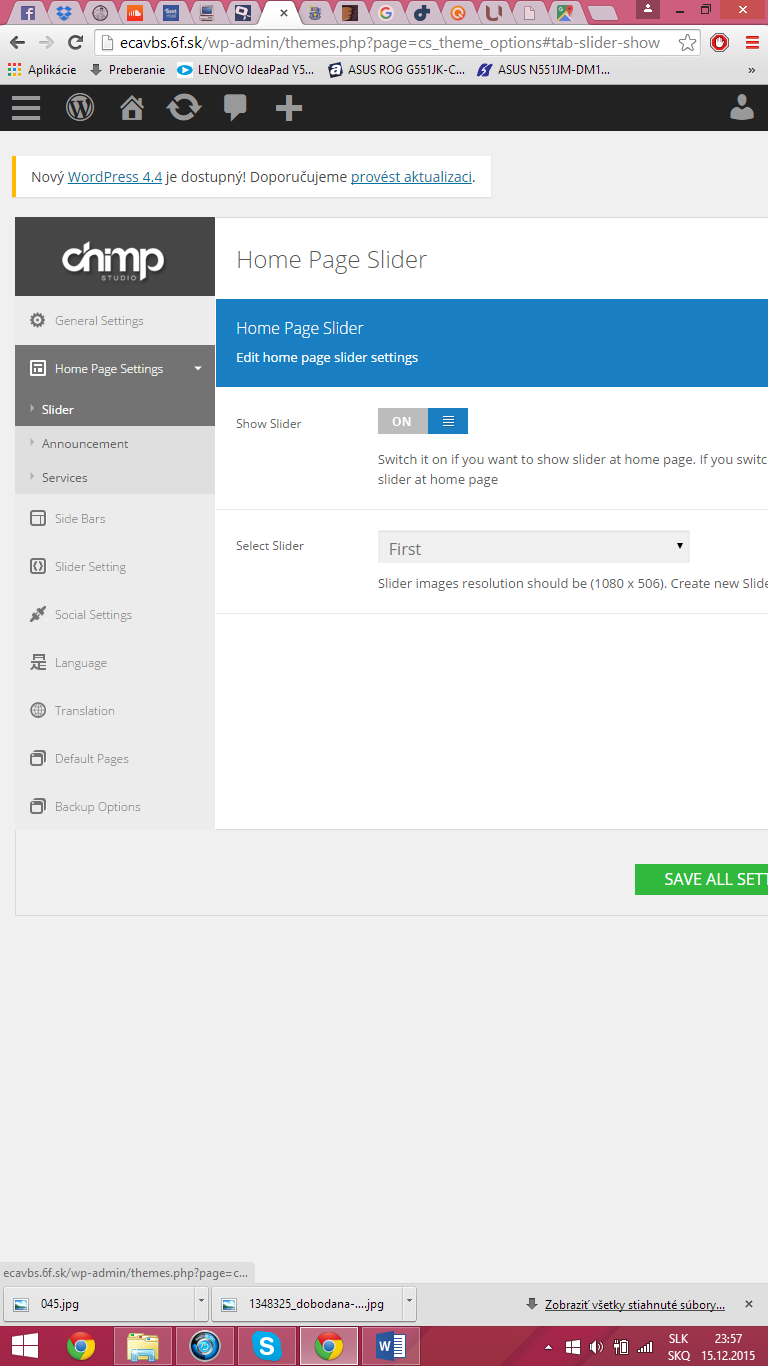Open the ASUS ROG G551JK bookmark

(396, 71)
